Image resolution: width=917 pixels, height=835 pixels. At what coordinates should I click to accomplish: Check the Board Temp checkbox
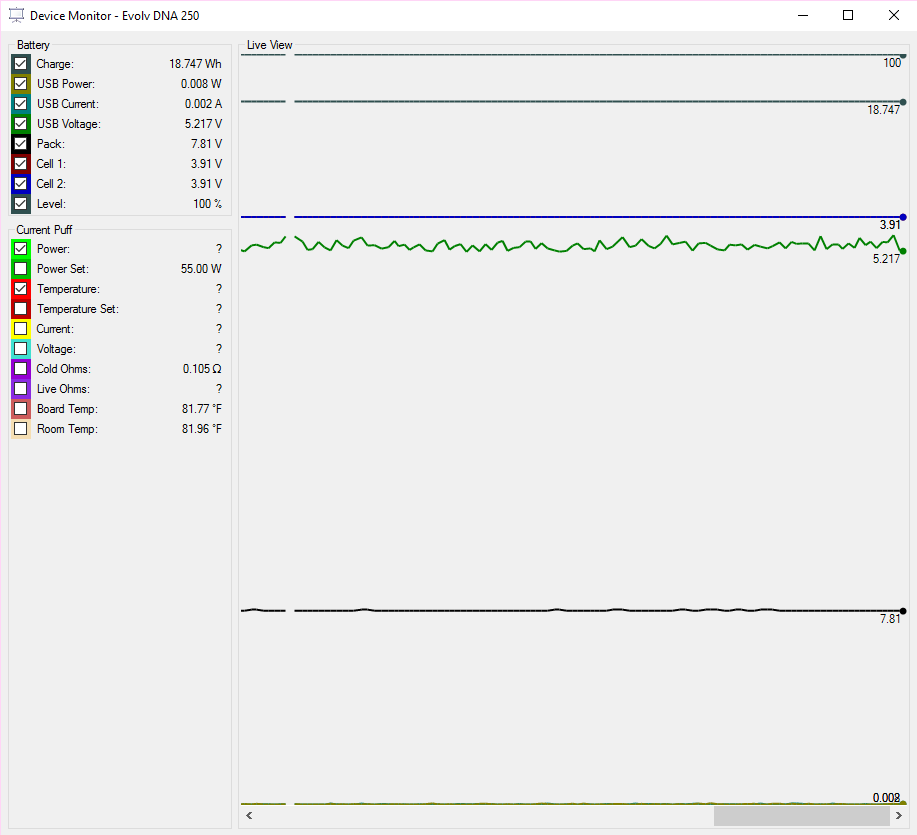coord(21,409)
